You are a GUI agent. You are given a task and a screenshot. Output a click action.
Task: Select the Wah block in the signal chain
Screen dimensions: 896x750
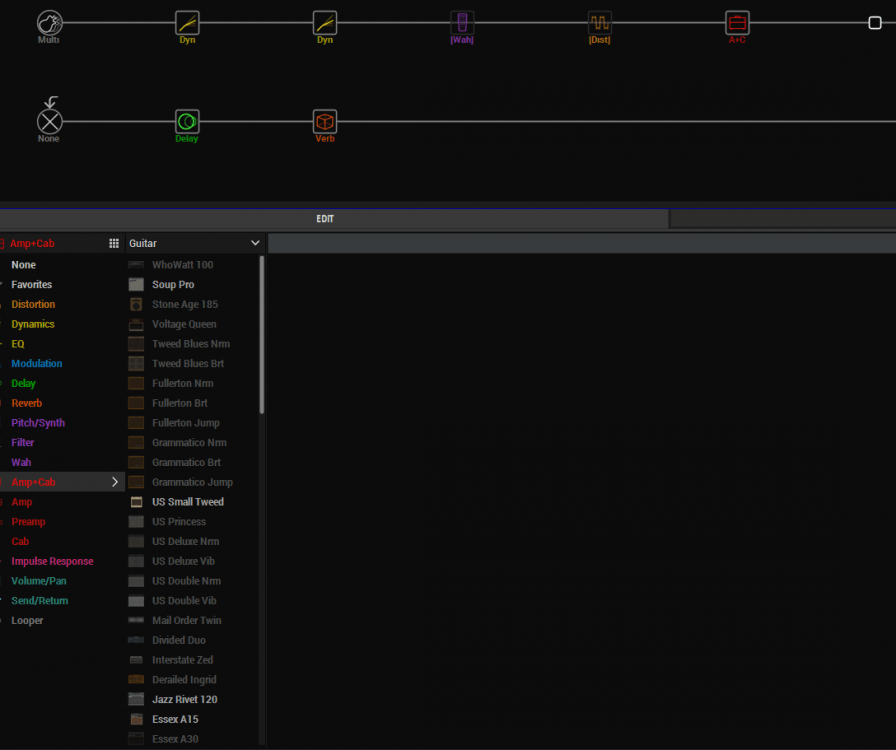pyautogui.click(x=462, y=23)
